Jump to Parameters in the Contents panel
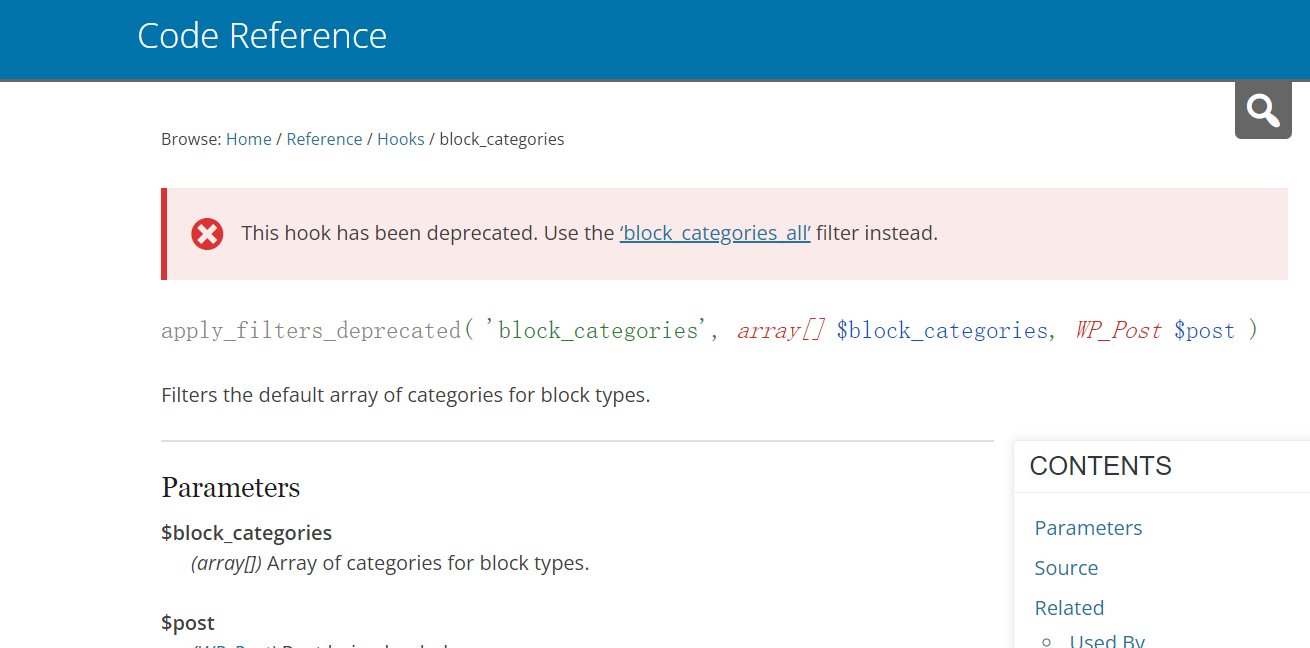Image resolution: width=1310 pixels, height=648 pixels. pos(1088,528)
